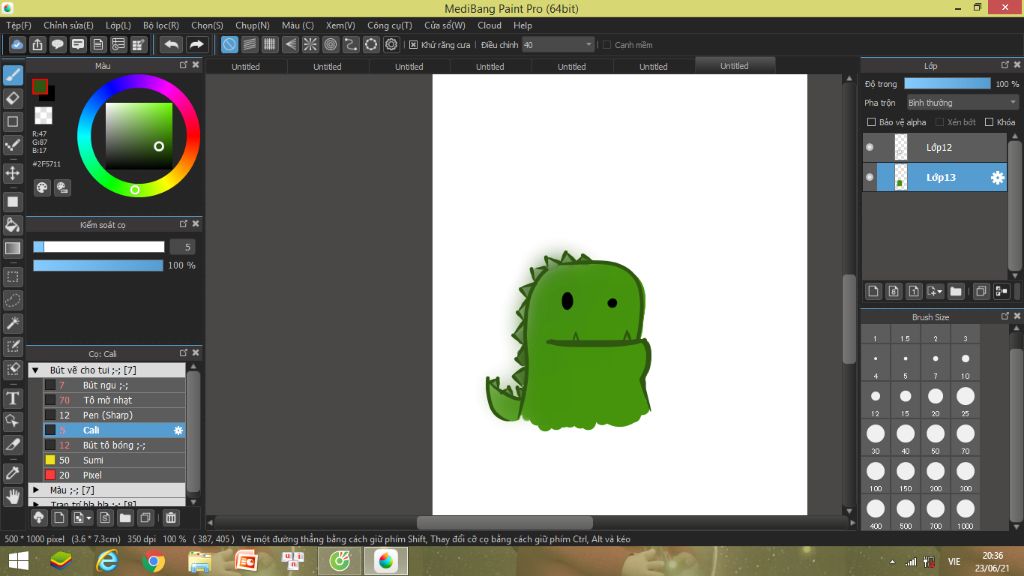Select the Bucket fill tool
Image resolution: width=1024 pixels, height=576 pixels.
point(12,225)
